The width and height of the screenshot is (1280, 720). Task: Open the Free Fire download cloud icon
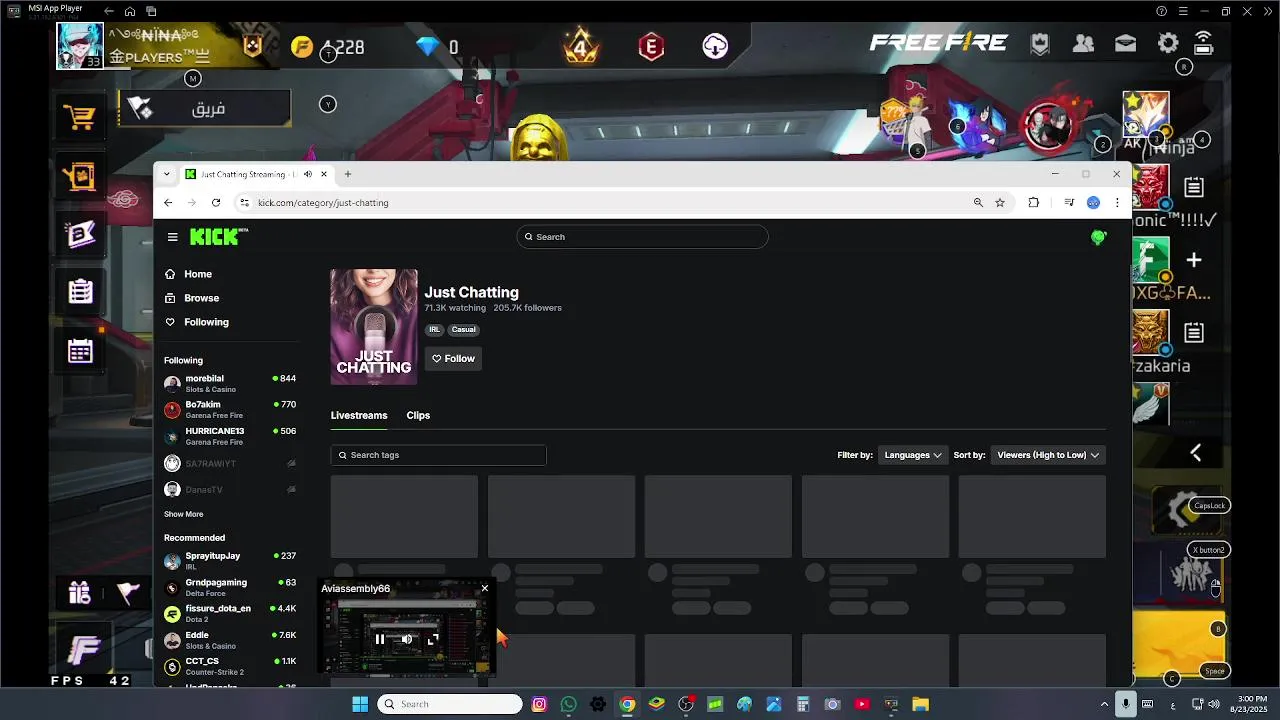pos(715,46)
